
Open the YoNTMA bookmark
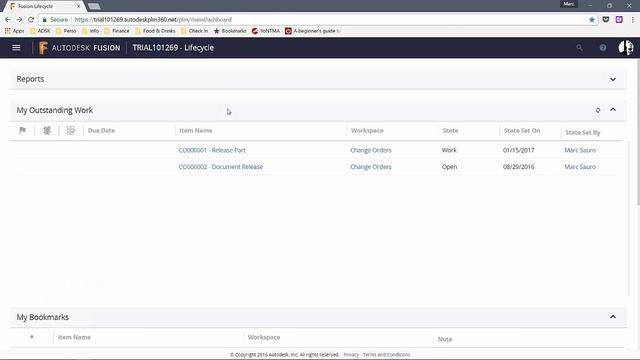tap(266, 31)
